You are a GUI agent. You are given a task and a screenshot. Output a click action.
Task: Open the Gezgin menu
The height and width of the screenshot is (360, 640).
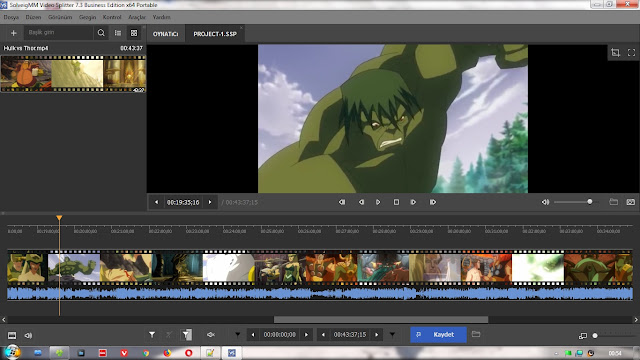tap(87, 17)
